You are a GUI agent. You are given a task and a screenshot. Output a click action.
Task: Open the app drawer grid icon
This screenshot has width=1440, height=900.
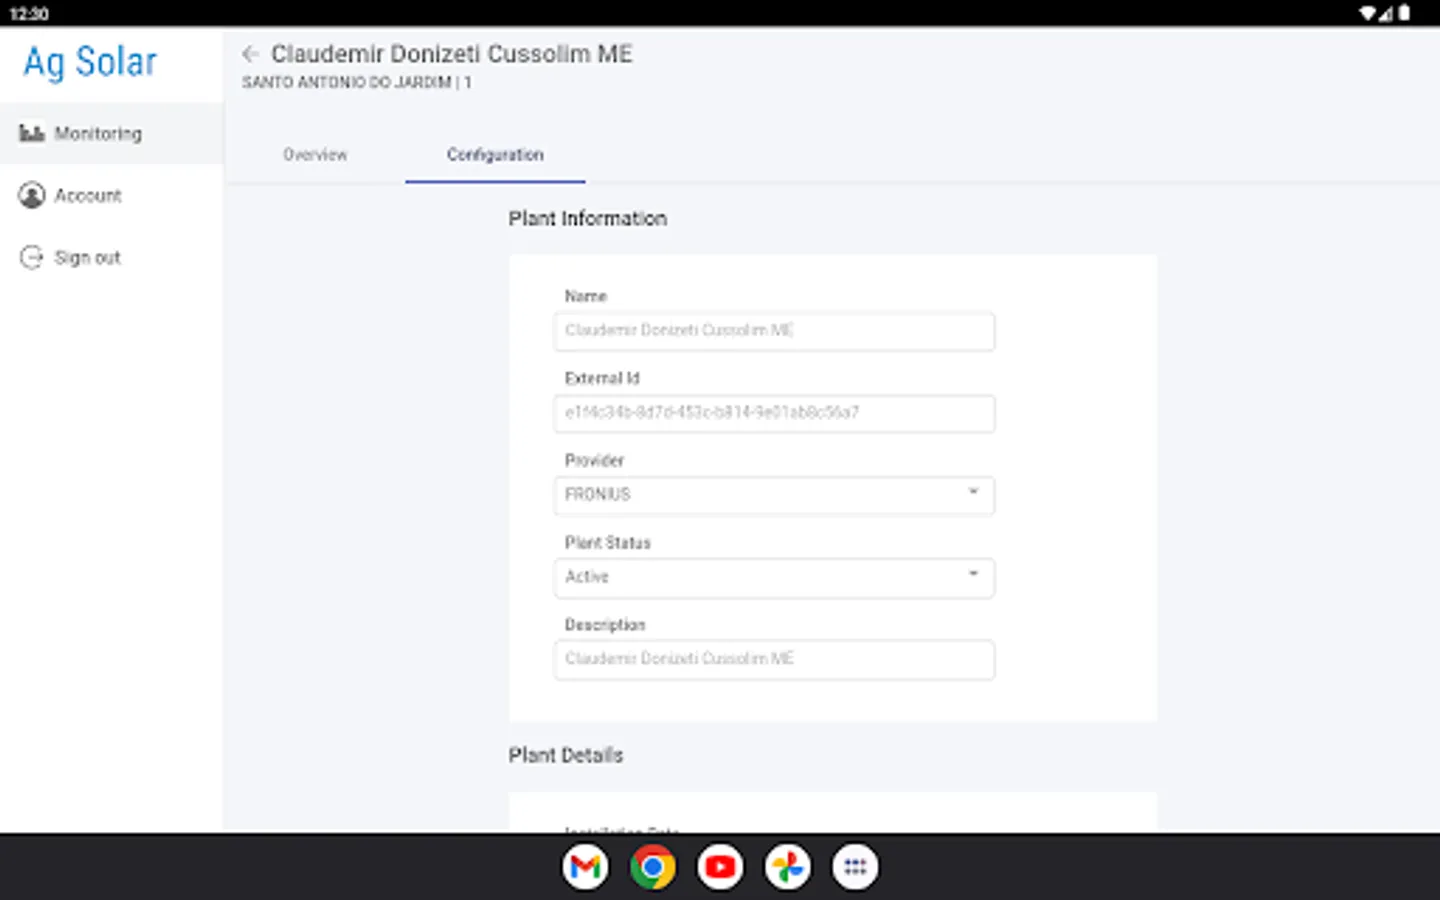[855, 867]
